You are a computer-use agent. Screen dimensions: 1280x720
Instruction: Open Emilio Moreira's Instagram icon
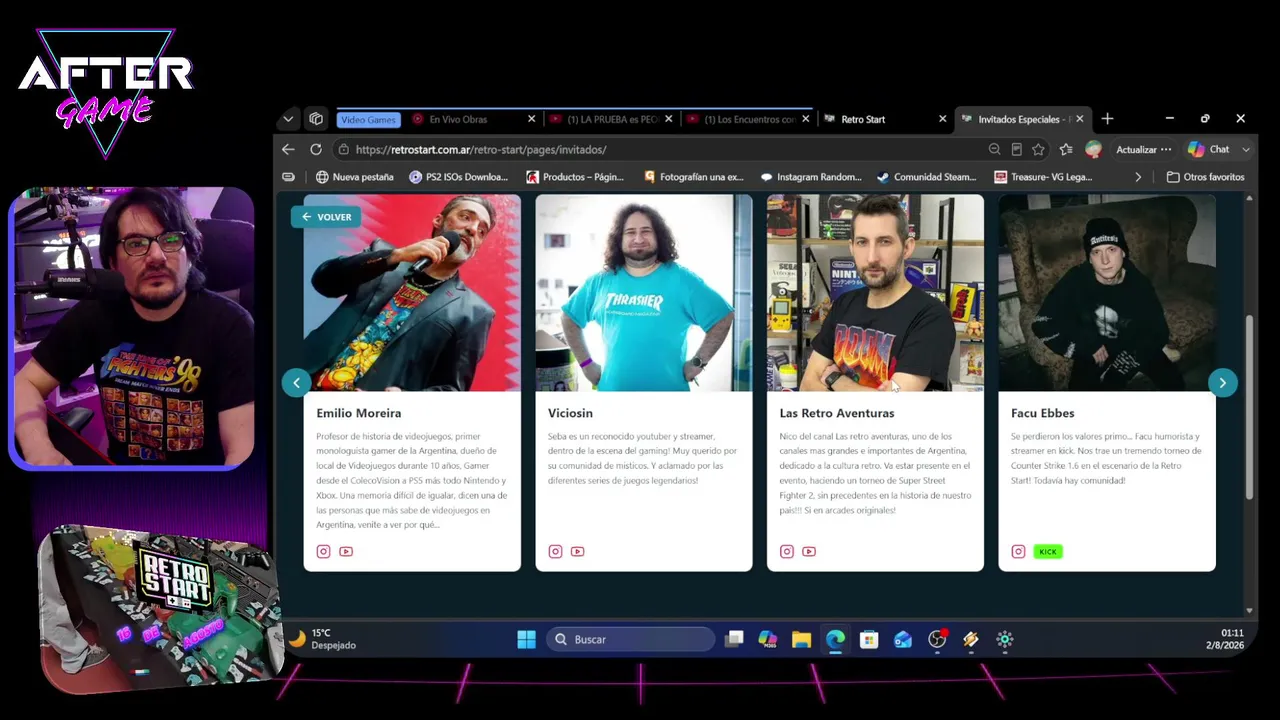pyautogui.click(x=323, y=551)
